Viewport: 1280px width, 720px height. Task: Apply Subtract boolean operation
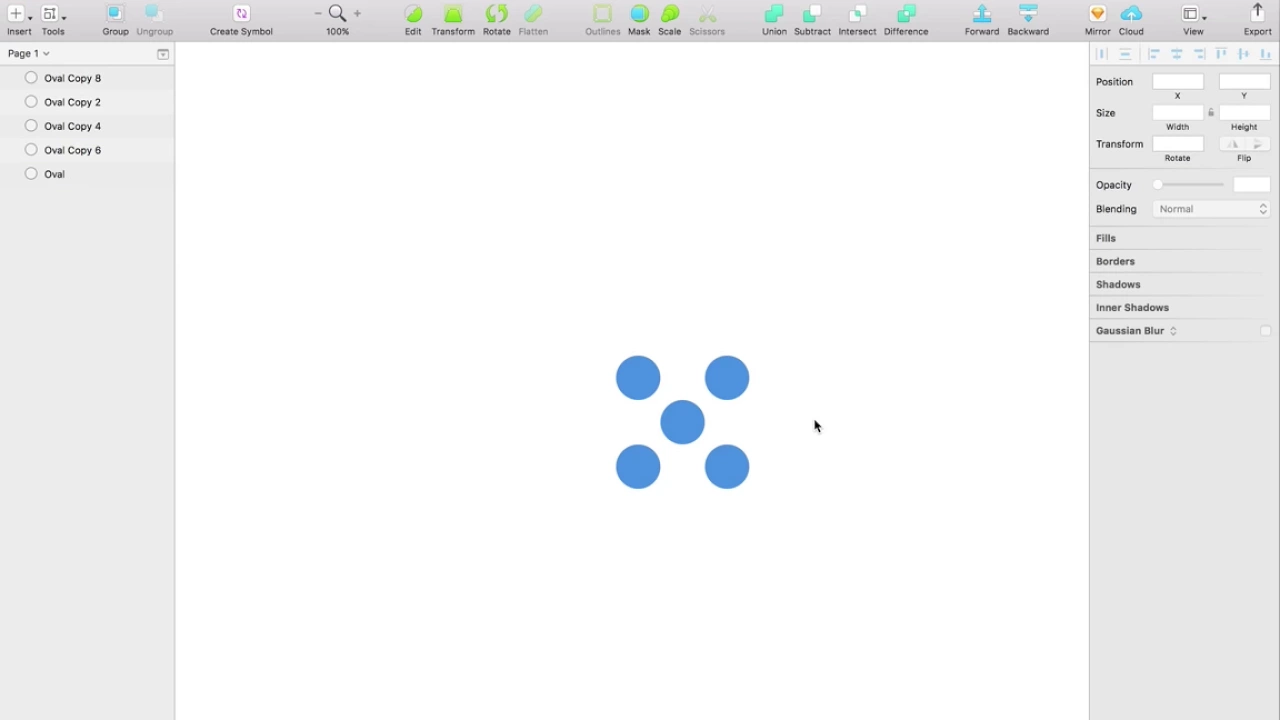point(812,19)
